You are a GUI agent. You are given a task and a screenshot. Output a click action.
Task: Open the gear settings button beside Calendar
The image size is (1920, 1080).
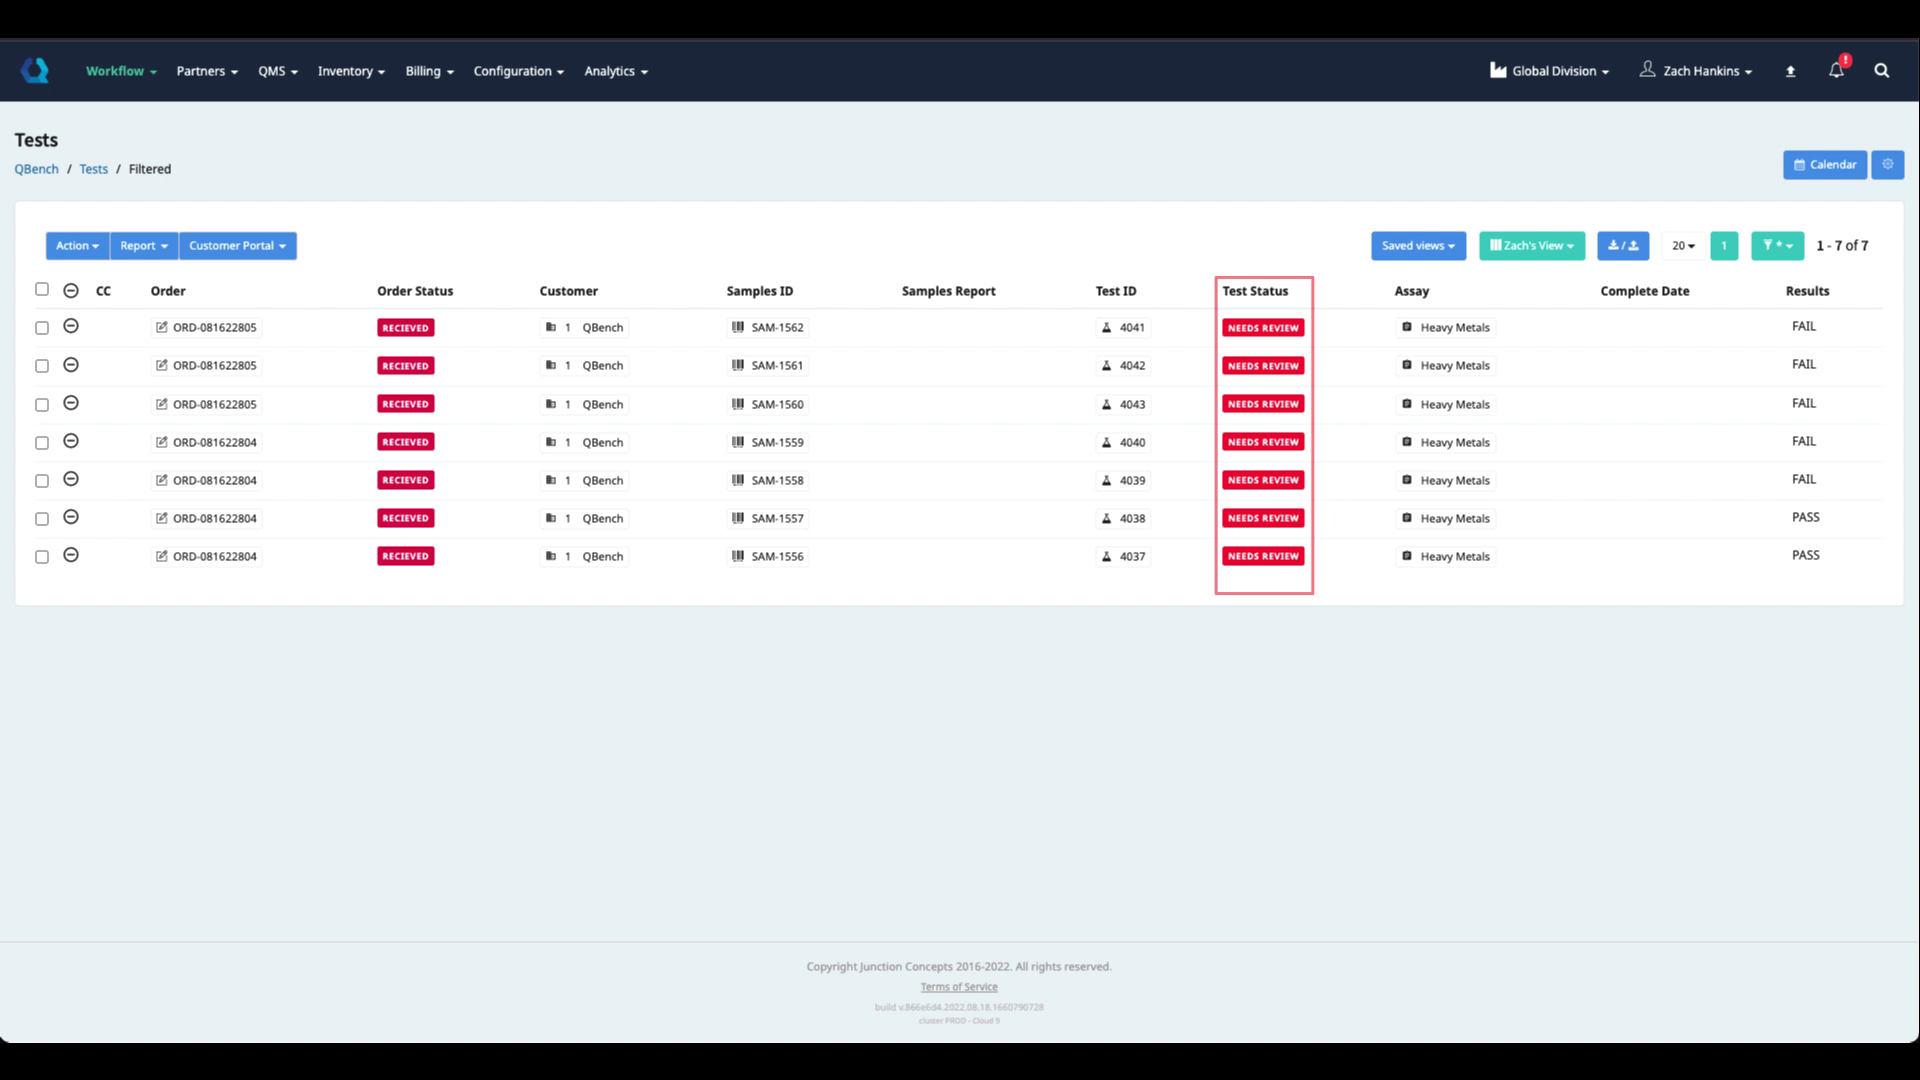click(1887, 165)
